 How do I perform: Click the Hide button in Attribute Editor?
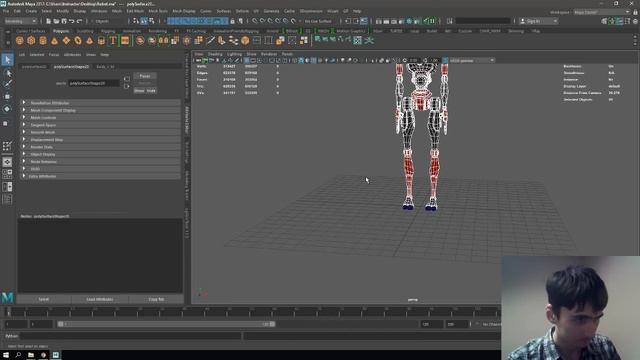pos(151,91)
